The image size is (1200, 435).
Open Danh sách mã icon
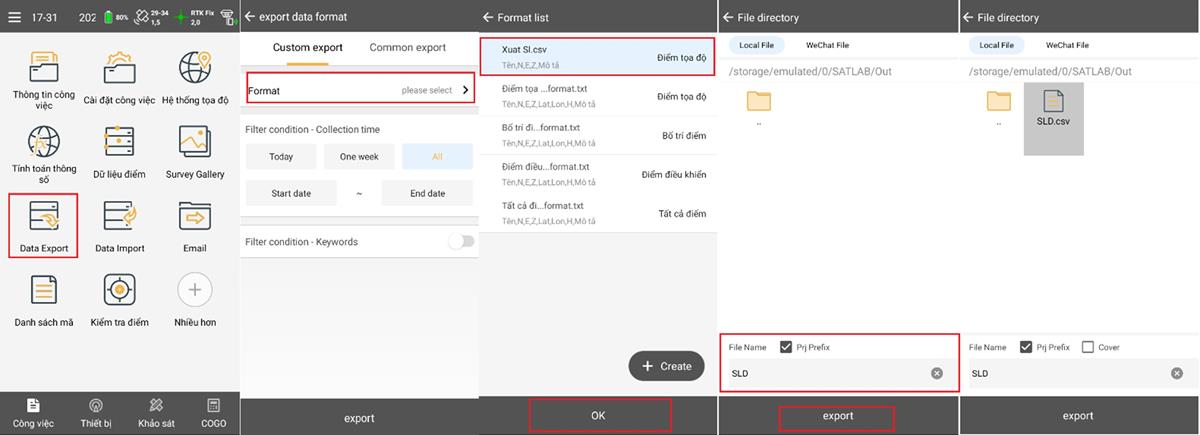point(43,291)
